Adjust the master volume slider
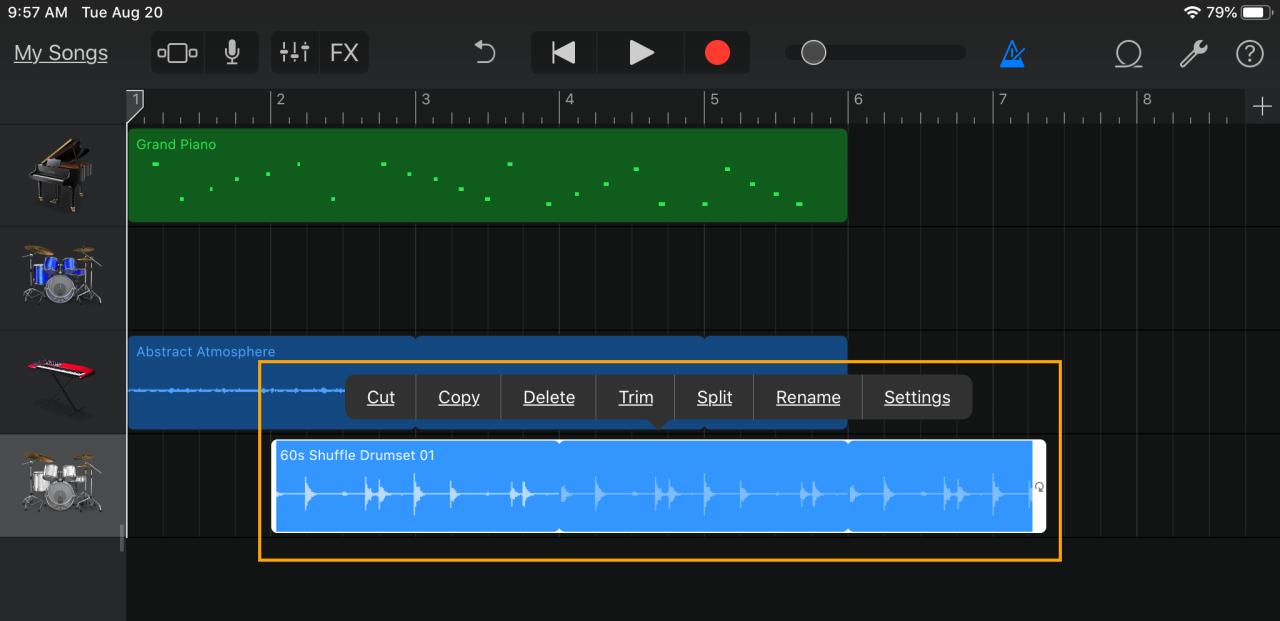Viewport: 1280px width, 621px height. coord(812,52)
